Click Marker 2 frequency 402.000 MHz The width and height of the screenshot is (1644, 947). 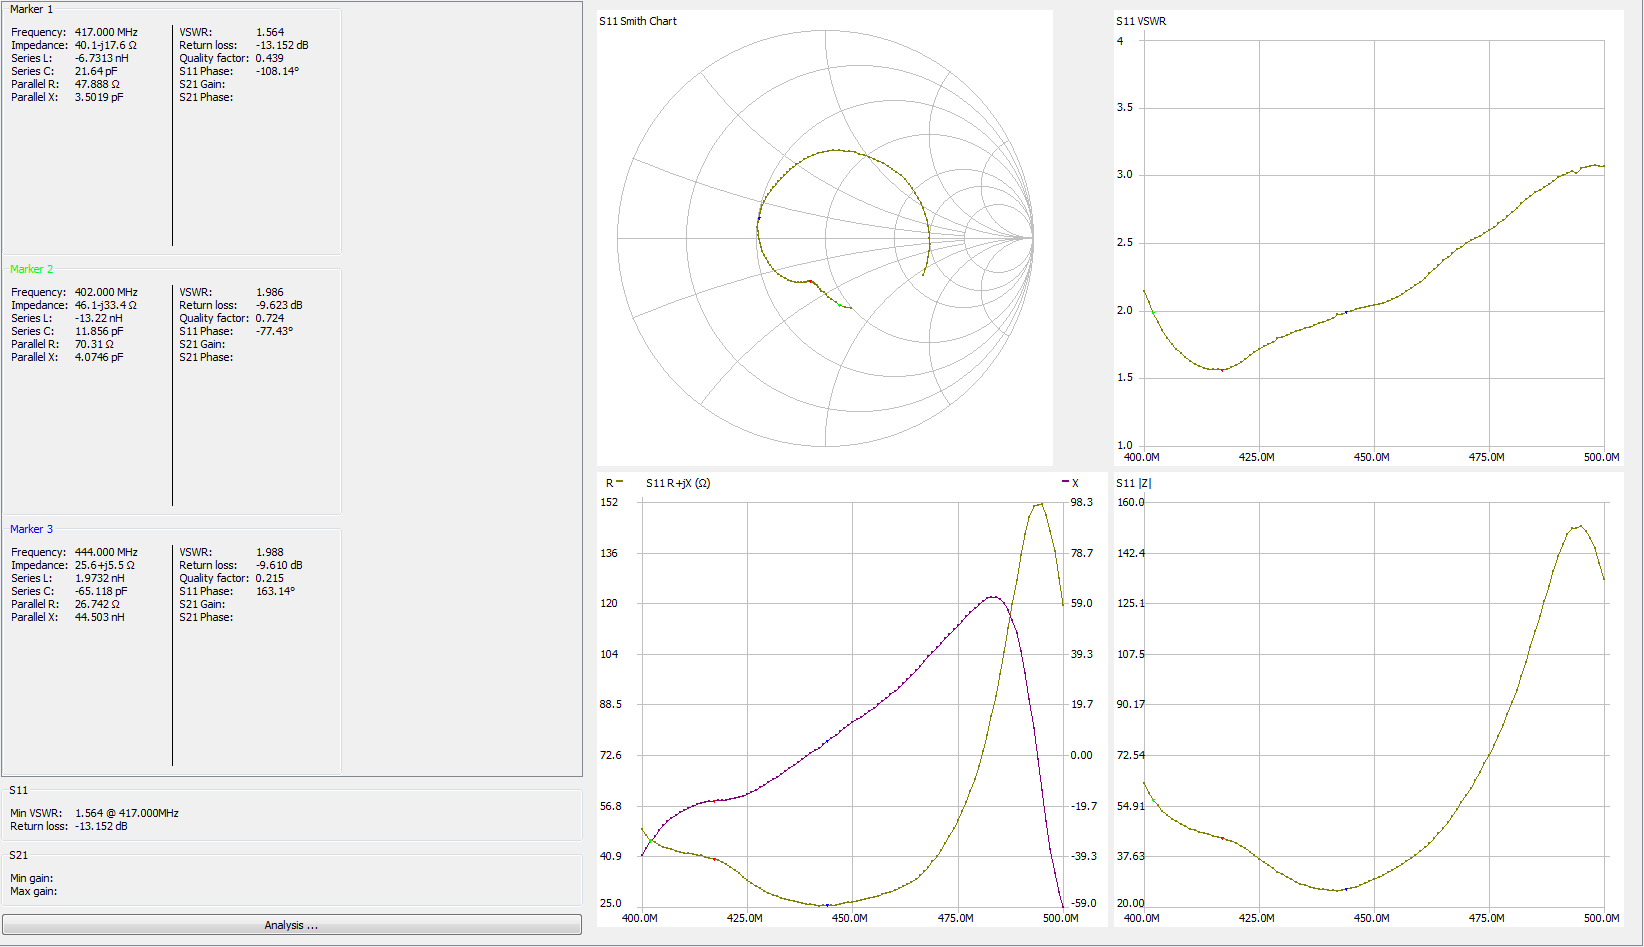click(x=106, y=292)
